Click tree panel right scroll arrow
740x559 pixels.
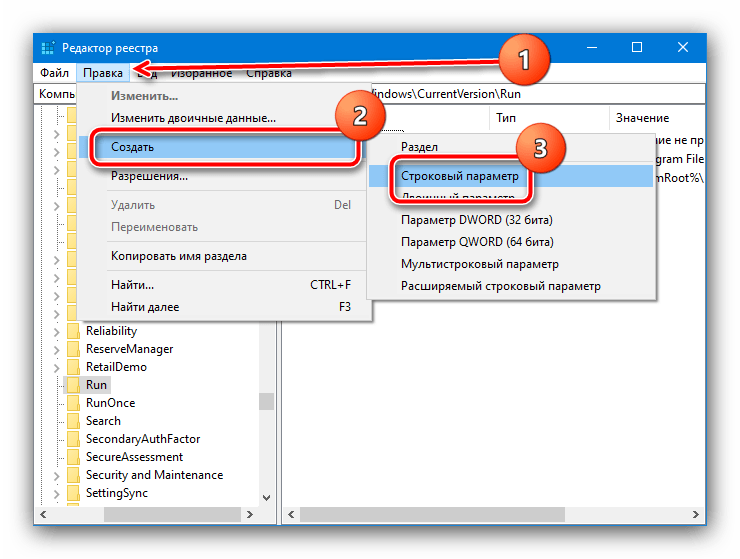pos(250,515)
